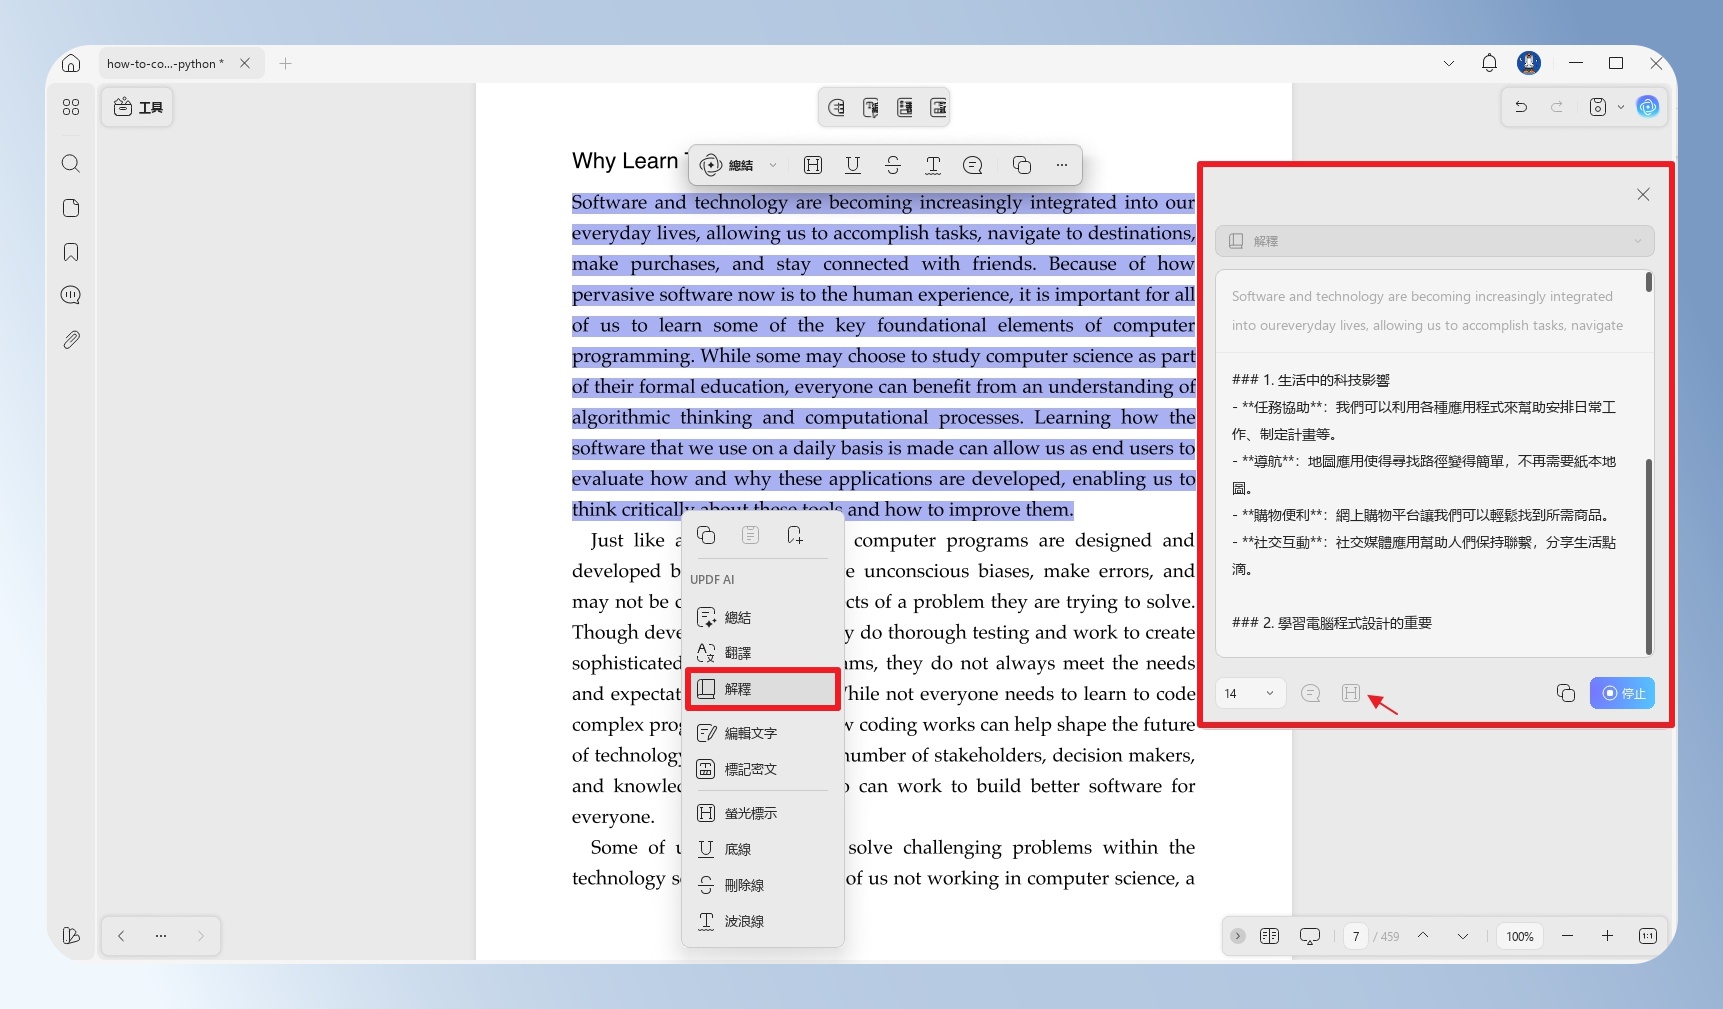This screenshot has height=1009, width=1723.
Task: Click the notification bell icon
Action: (x=1489, y=63)
